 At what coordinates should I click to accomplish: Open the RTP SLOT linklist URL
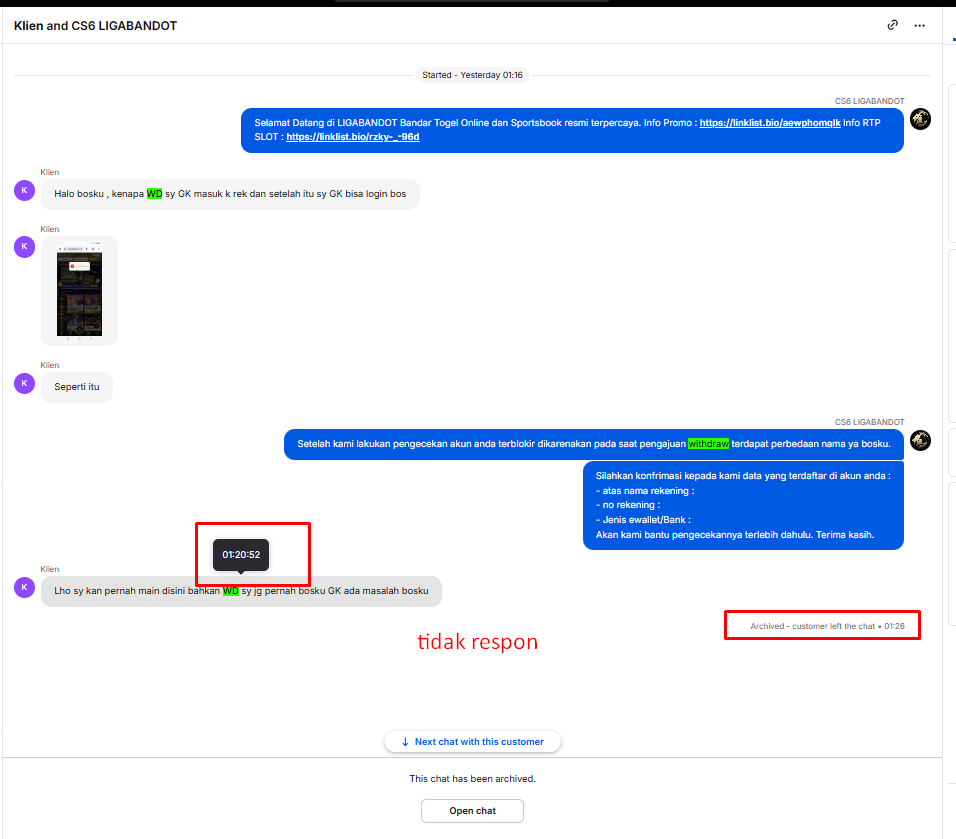click(352, 137)
